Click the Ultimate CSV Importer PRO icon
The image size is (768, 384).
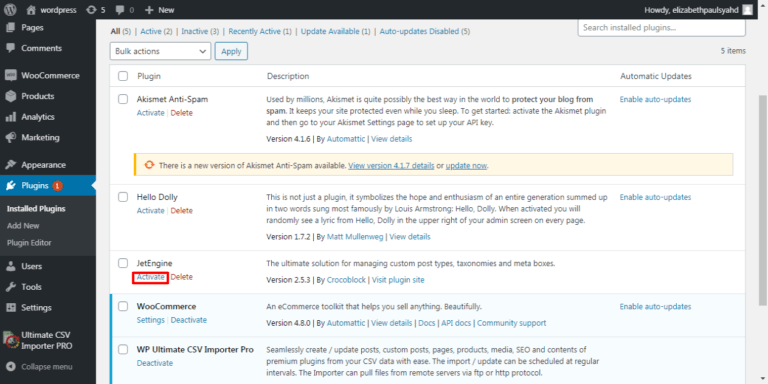[x=10, y=340]
